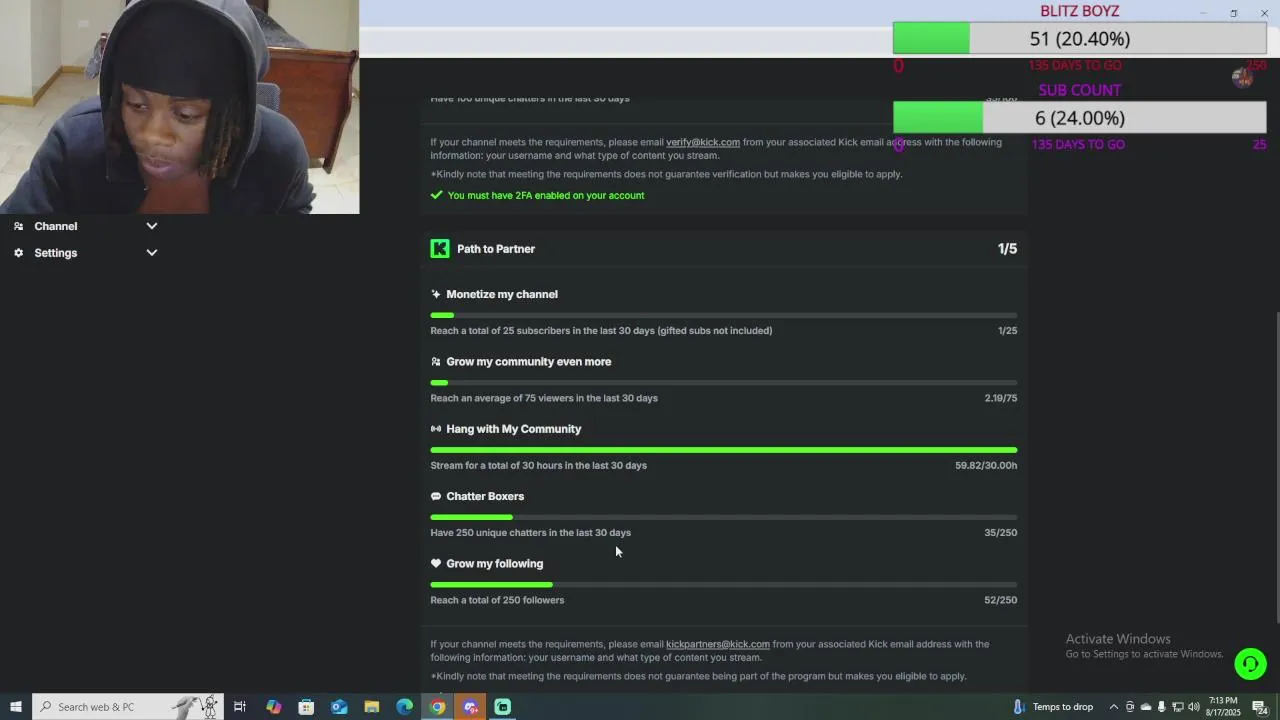Click the 1/5 partner progress counter
This screenshot has width=1280, height=720.
pos(1007,249)
